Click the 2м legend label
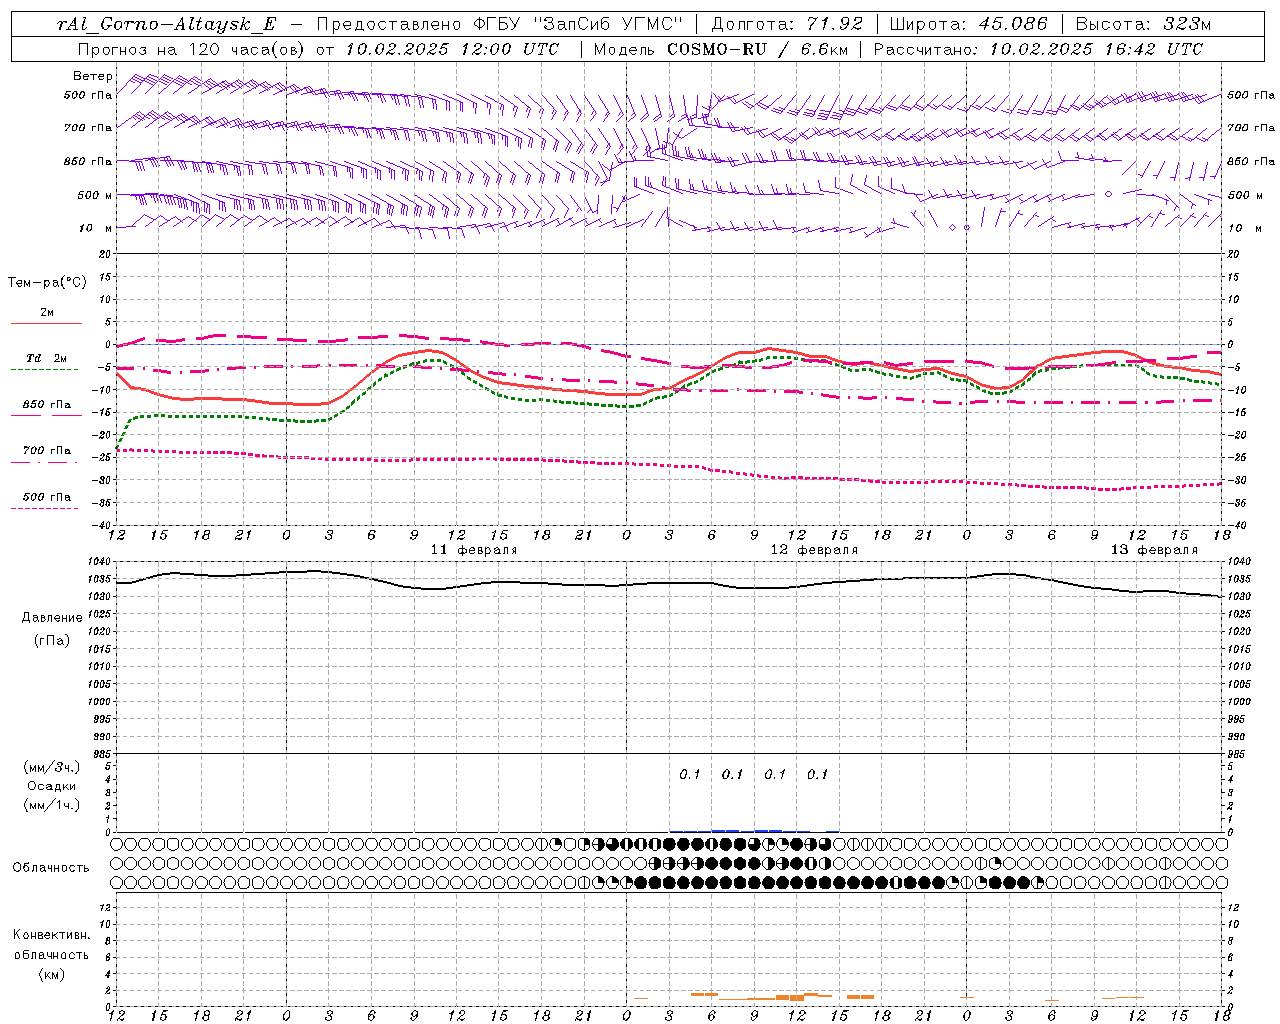 click(x=47, y=312)
